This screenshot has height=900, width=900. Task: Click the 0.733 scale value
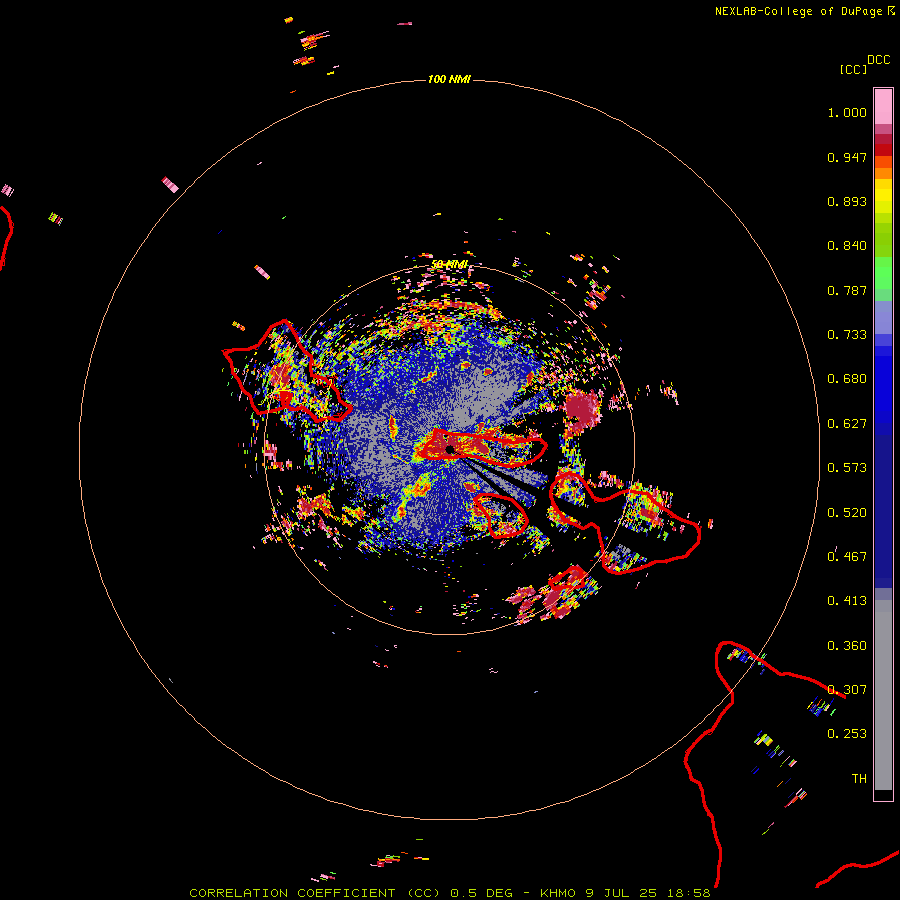(847, 335)
